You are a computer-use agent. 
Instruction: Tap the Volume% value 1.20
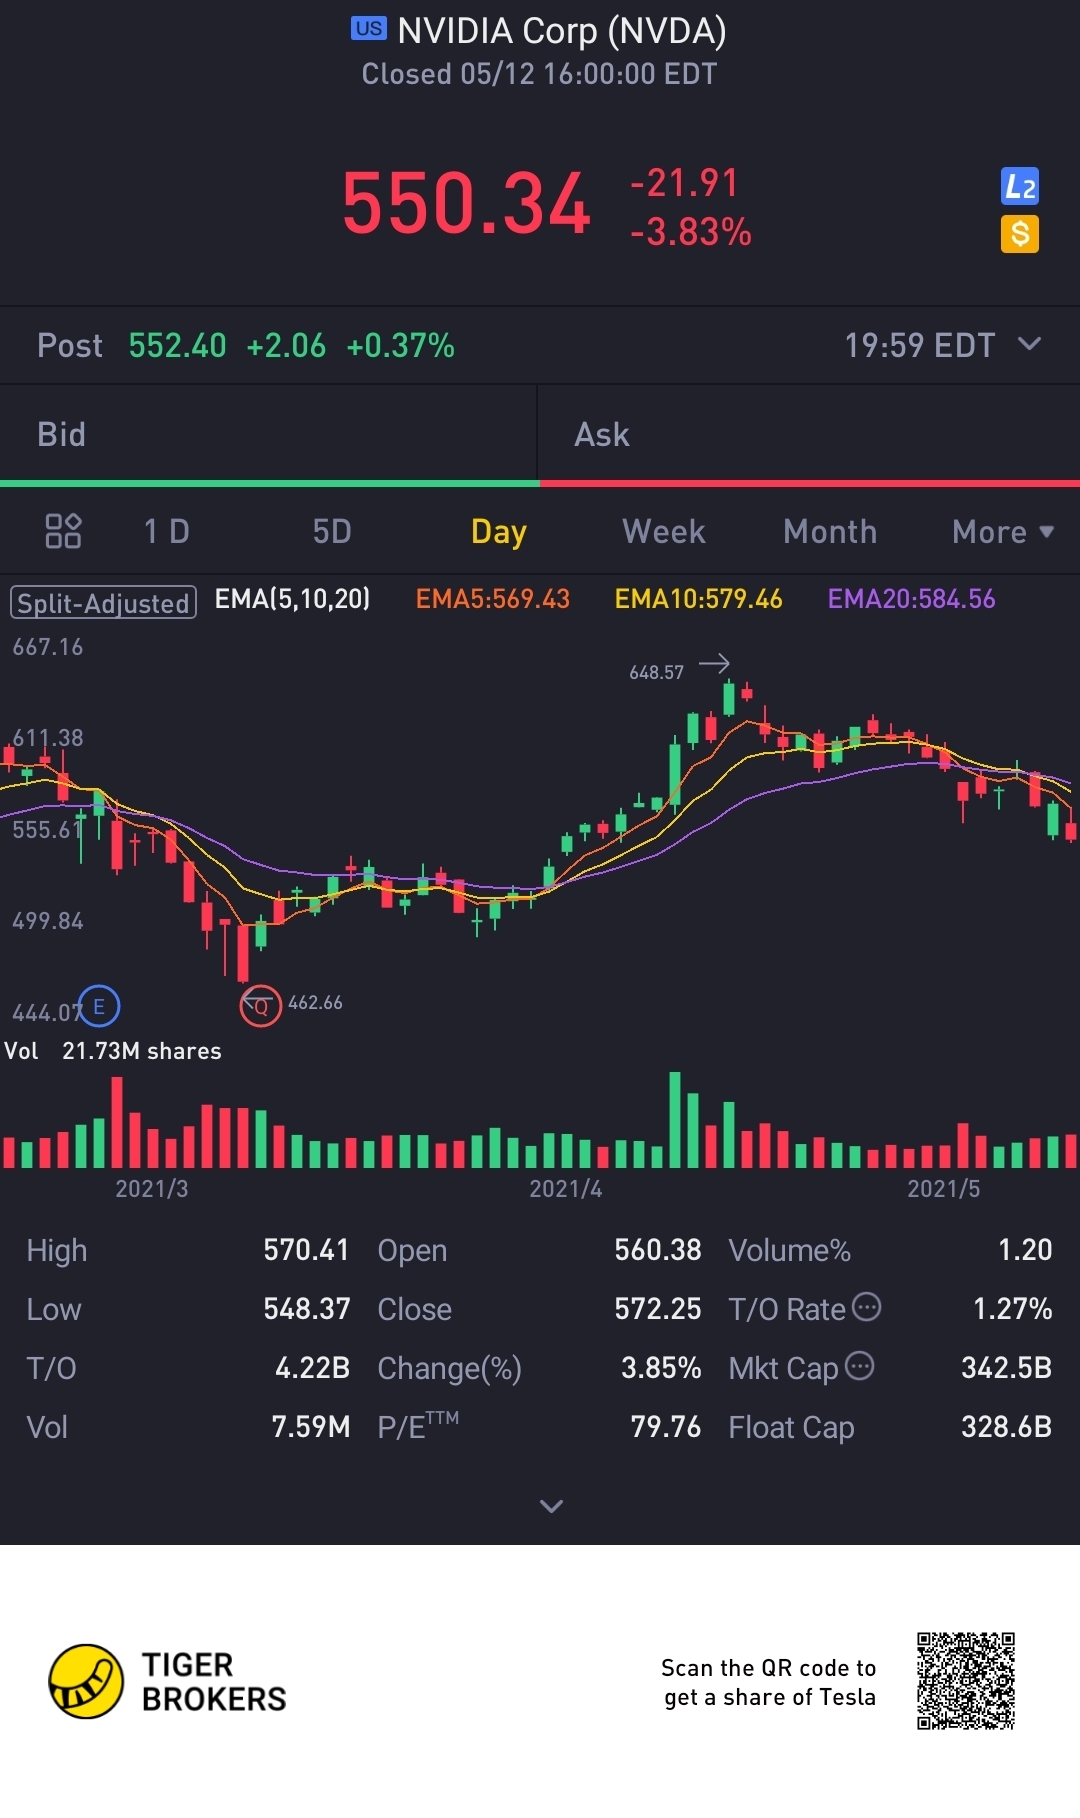(x=1025, y=1250)
